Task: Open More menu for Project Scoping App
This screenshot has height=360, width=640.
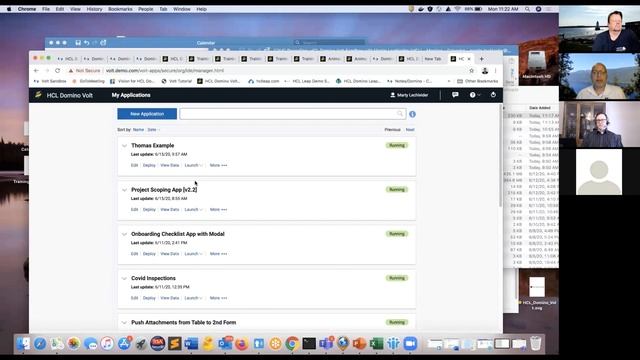Action: pos(218,209)
